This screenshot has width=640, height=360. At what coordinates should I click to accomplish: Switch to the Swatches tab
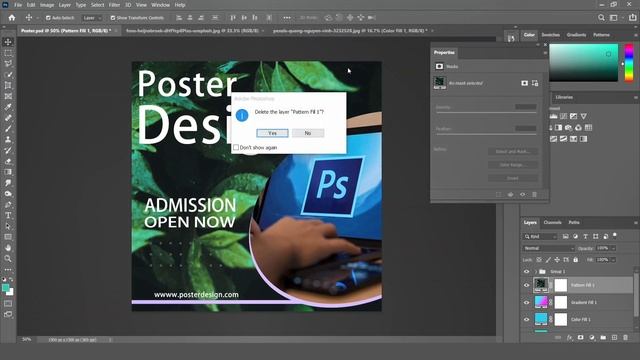pyautogui.click(x=551, y=35)
